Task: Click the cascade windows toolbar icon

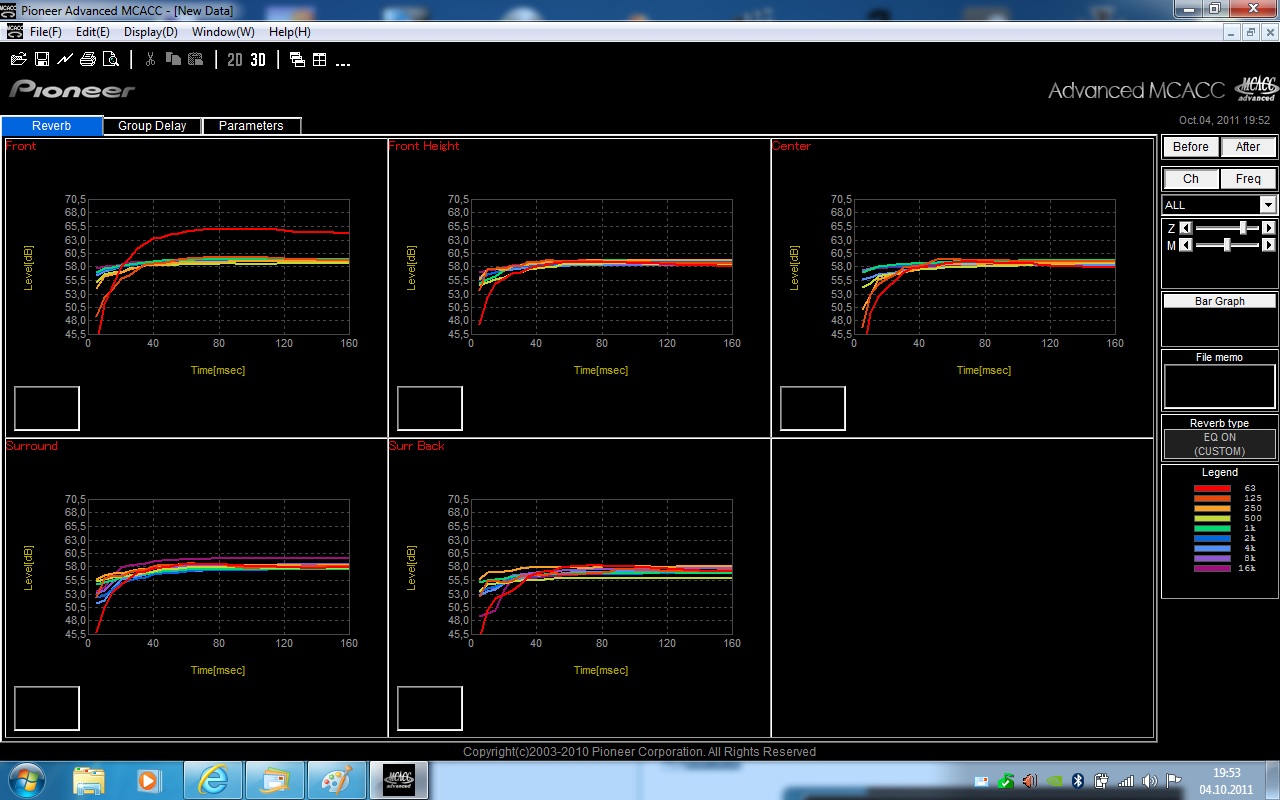Action: [x=297, y=60]
